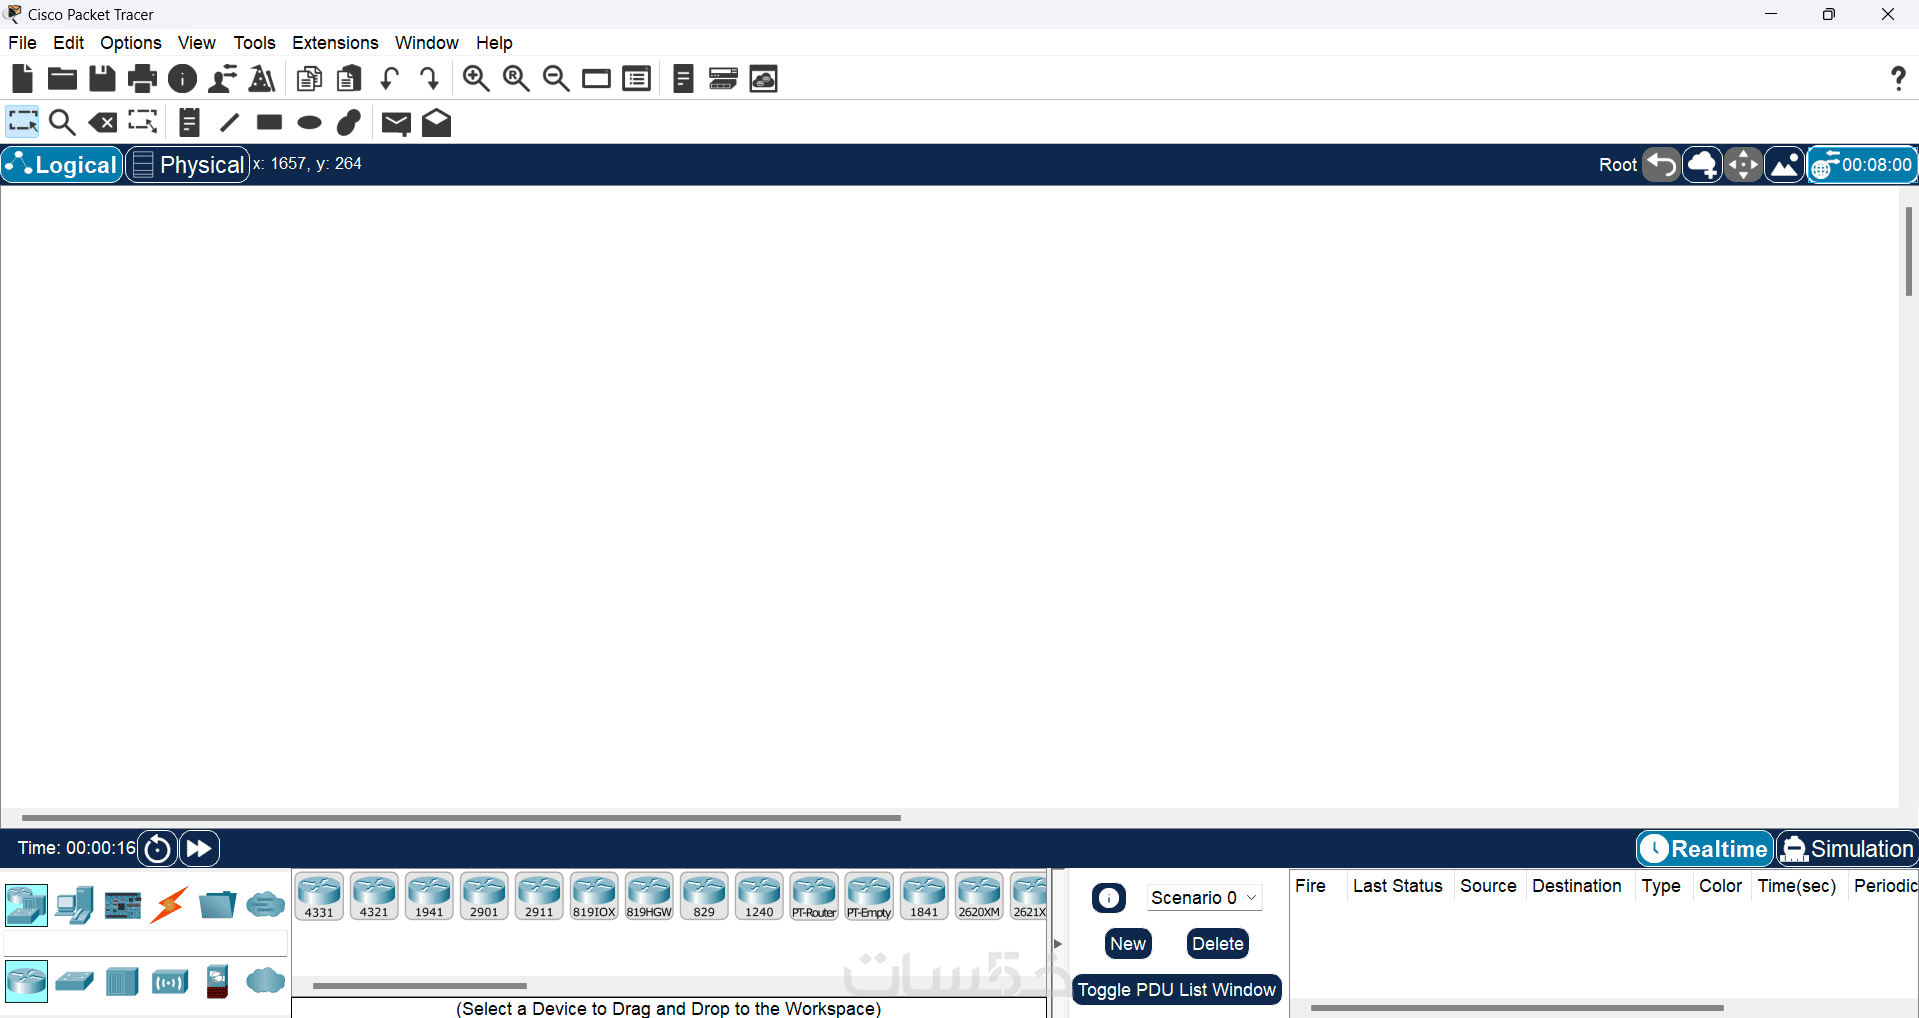1919x1018 pixels.
Task: Open the View menu
Action: [x=197, y=43]
